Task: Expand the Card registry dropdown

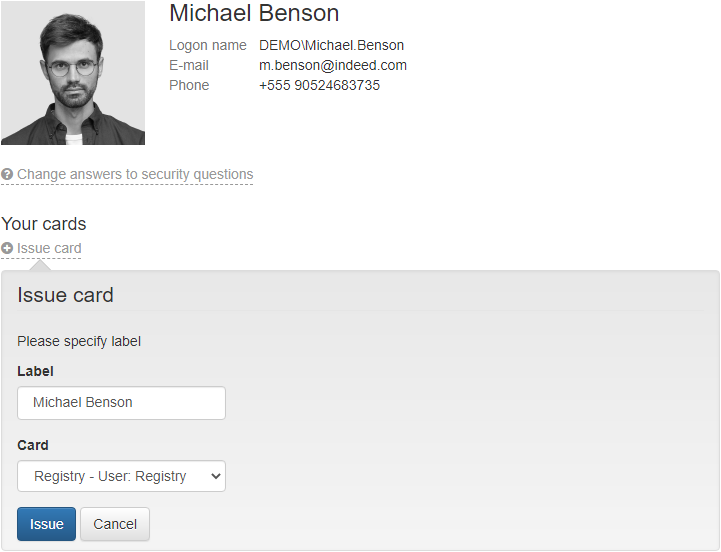Action: tap(121, 476)
